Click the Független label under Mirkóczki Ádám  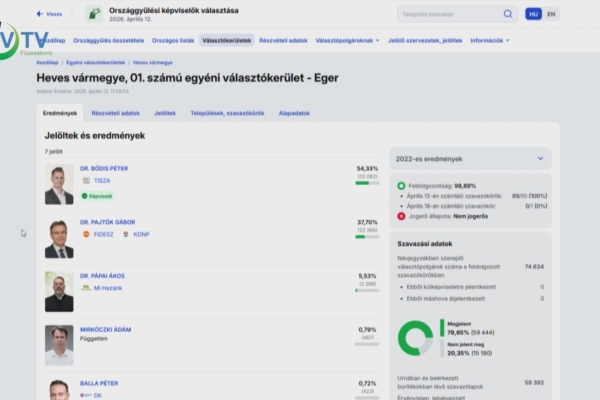click(x=94, y=338)
